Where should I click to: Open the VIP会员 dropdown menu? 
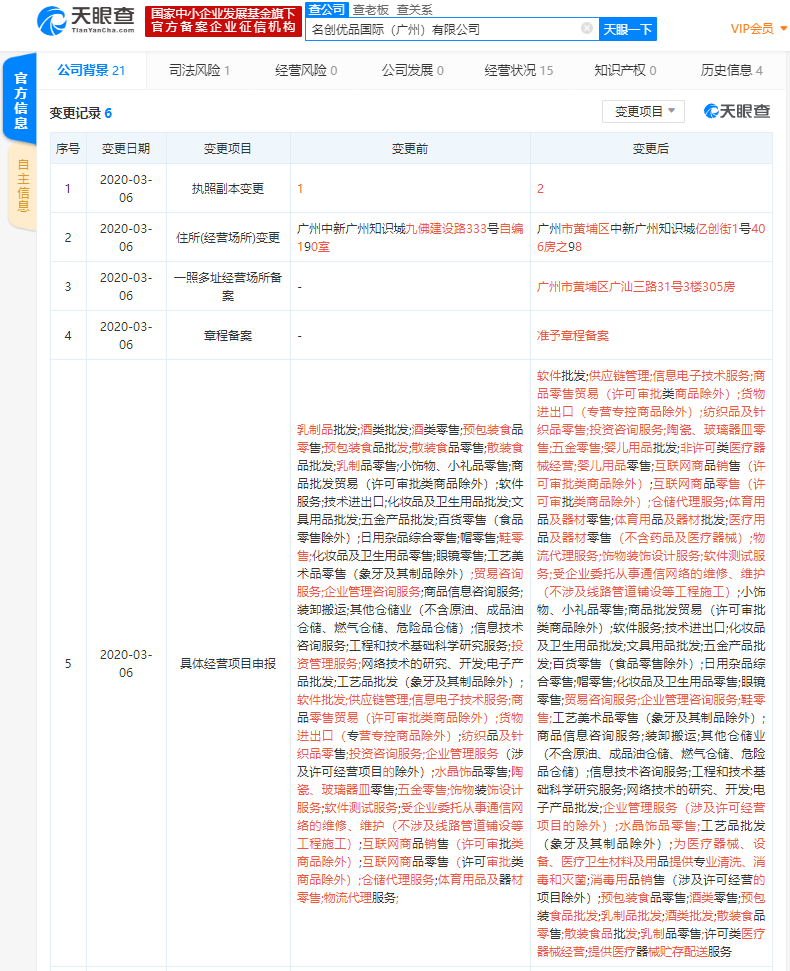(758, 28)
